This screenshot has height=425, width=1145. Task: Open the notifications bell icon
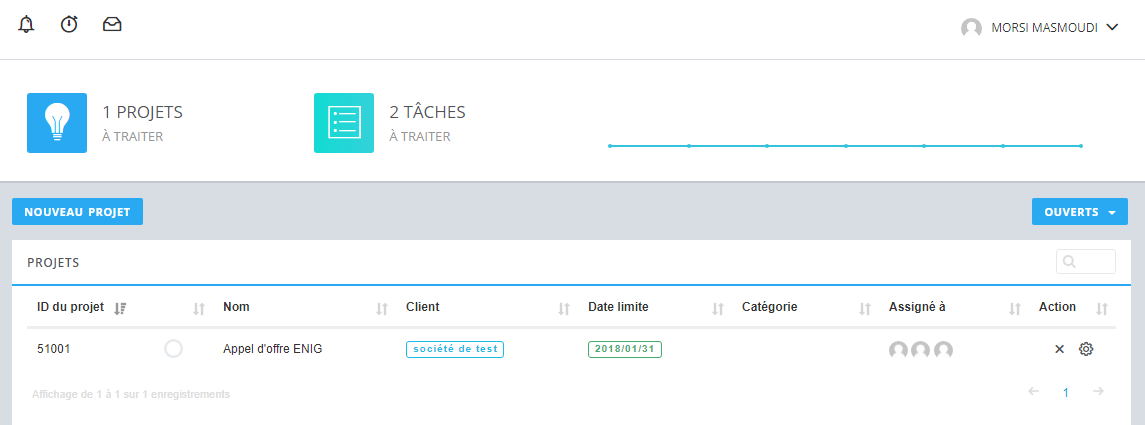point(26,25)
